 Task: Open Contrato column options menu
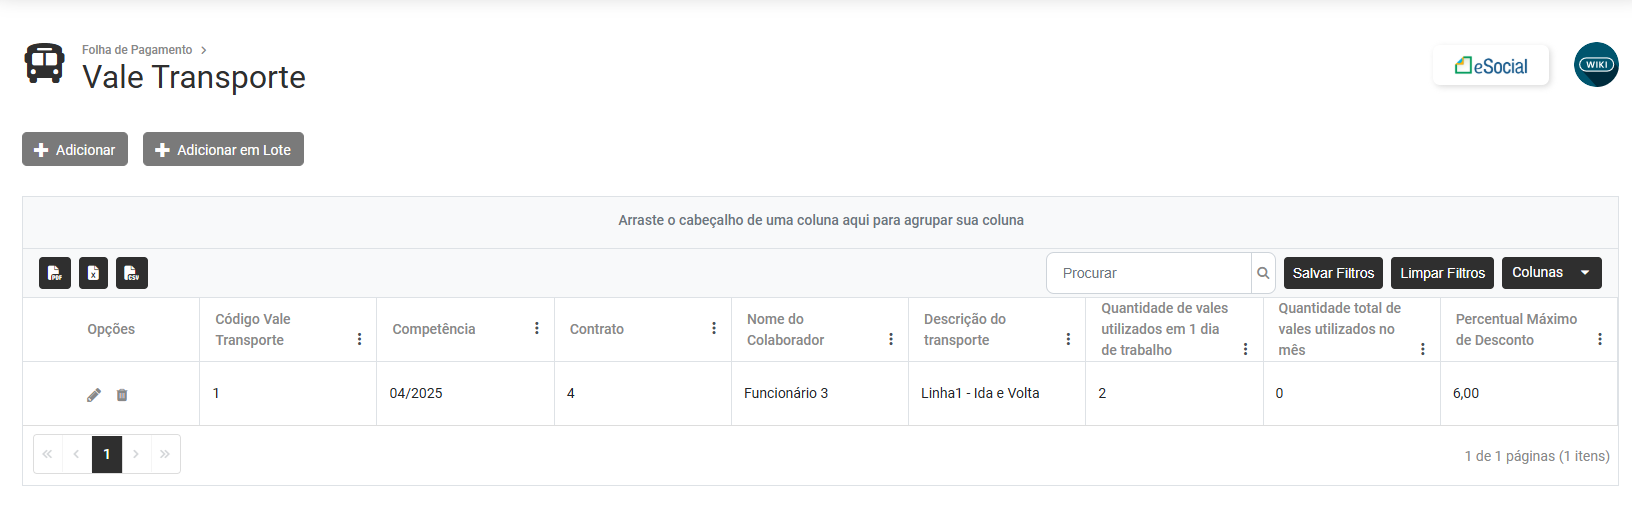[x=714, y=328]
